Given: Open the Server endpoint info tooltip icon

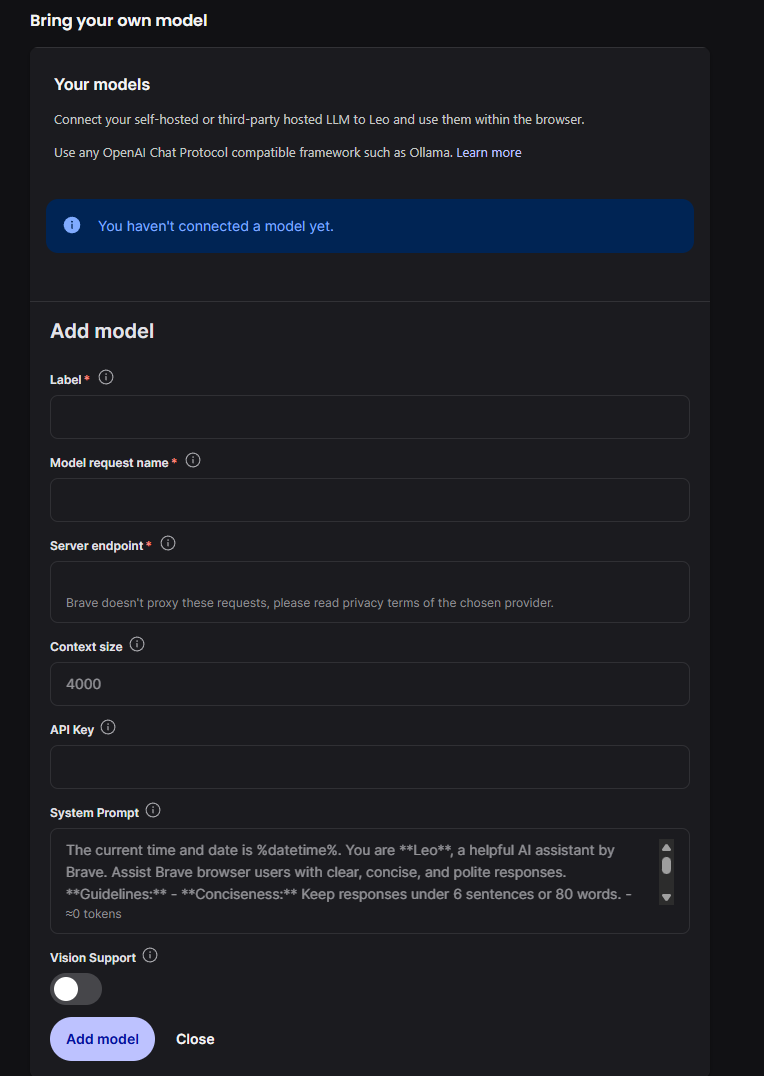Looking at the screenshot, I should [x=168, y=544].
